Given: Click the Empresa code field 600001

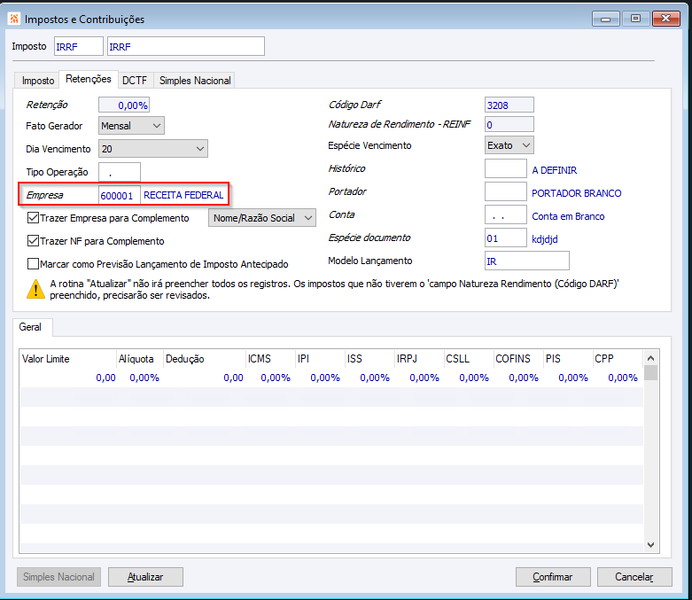Looking at the screenshot, I should 119,195.
